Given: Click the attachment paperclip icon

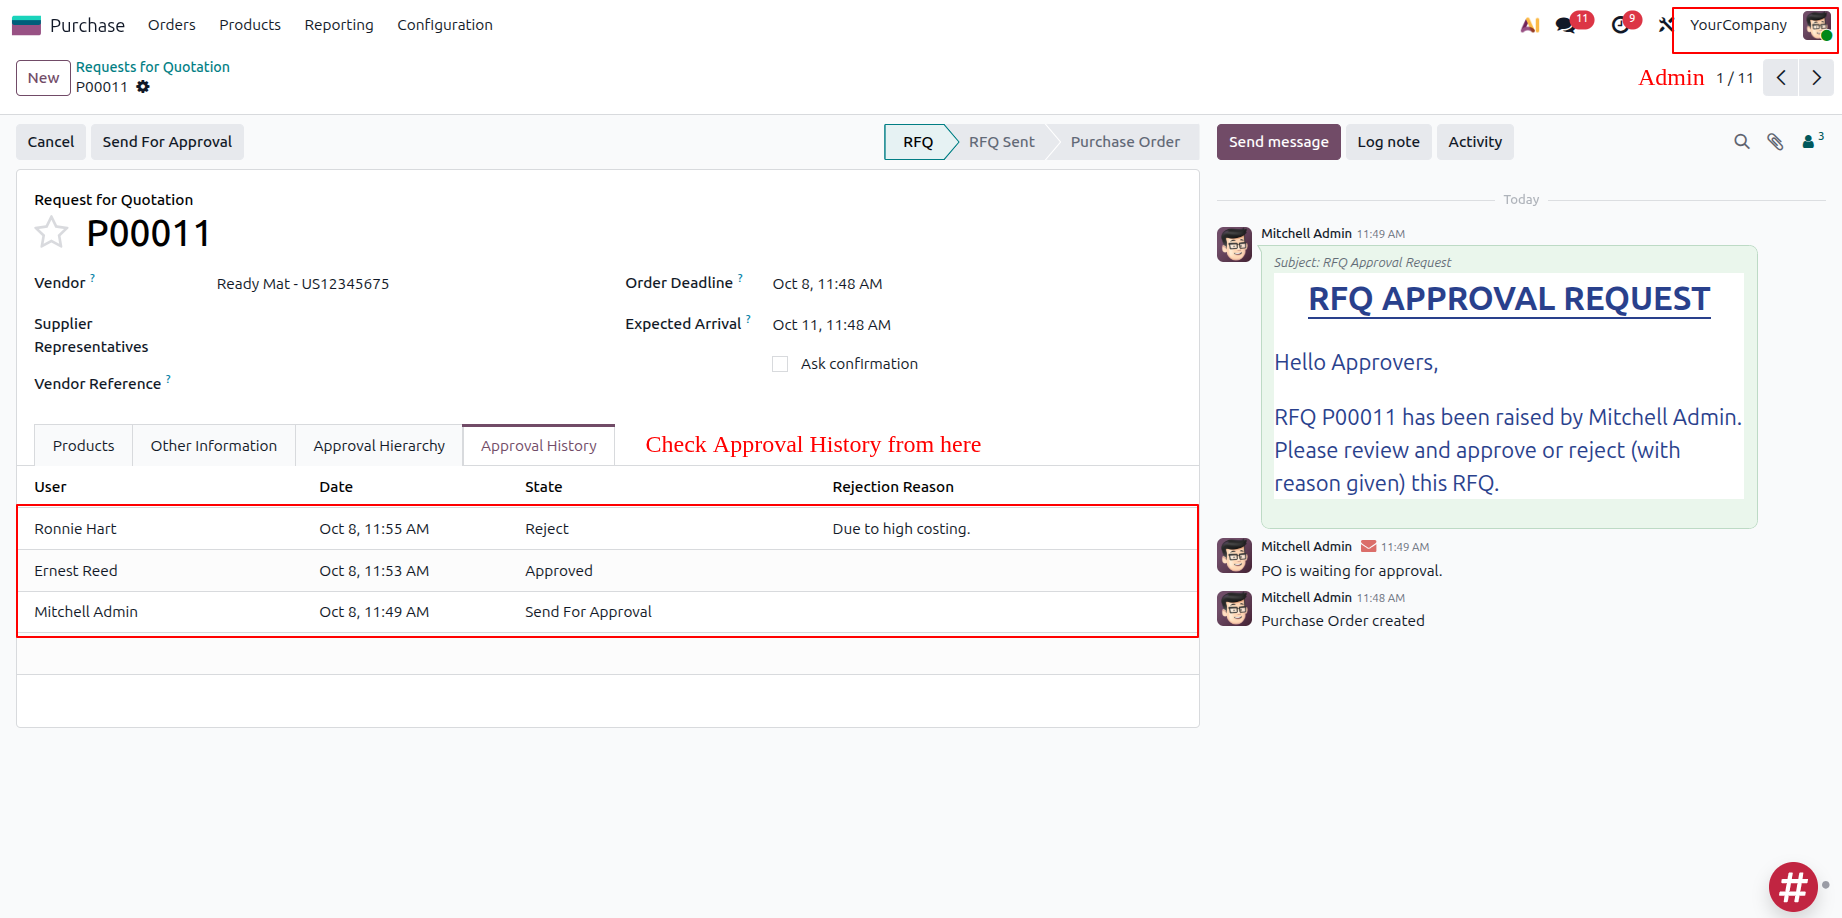Looking at the screenshot, I should [x=1776, y=141].
